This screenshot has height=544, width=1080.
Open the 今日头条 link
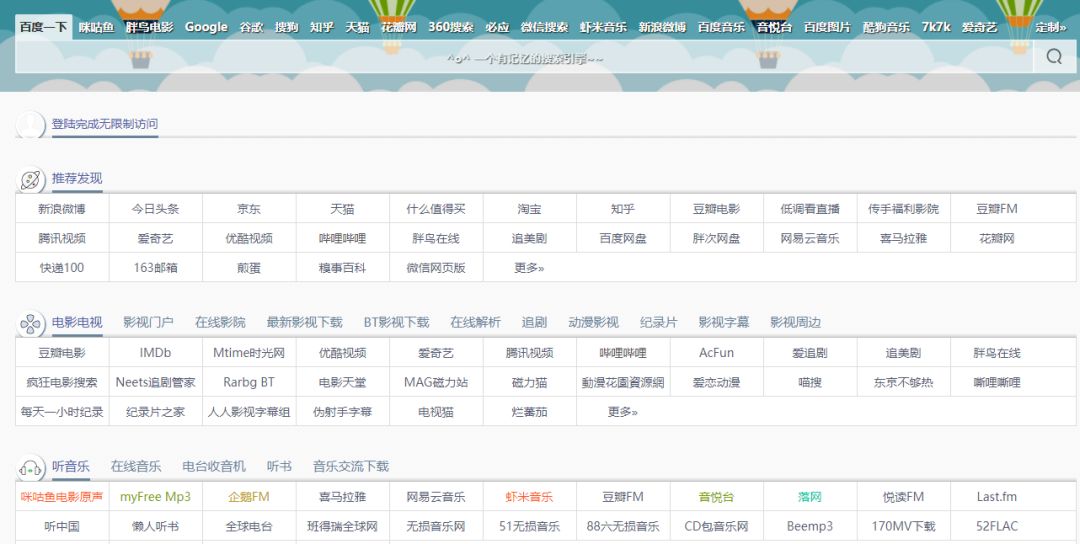coord(155,210)
